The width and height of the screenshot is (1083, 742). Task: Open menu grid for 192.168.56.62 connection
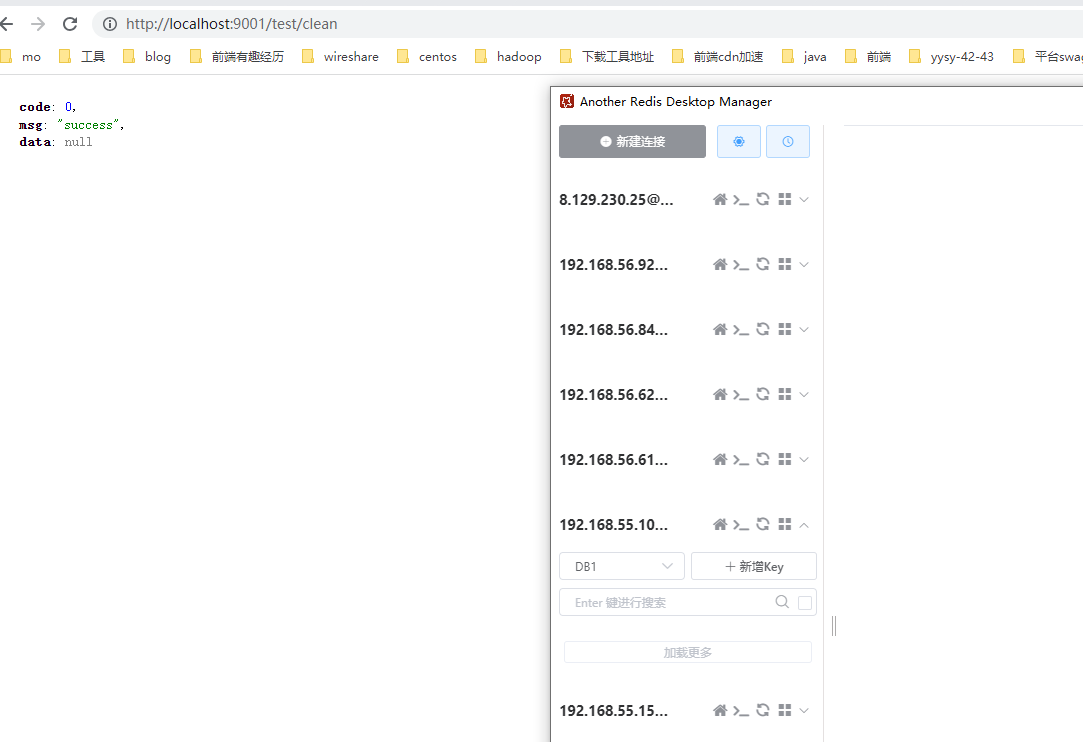pyautogui.click(x=785, y=394)
